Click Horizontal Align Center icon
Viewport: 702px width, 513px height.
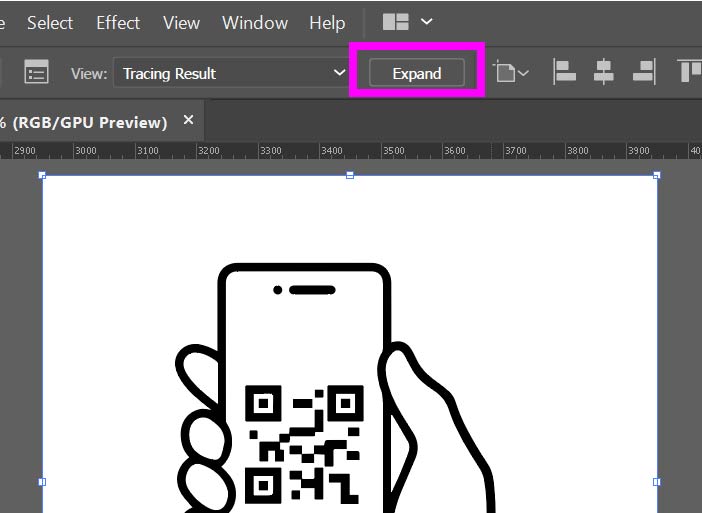pyautogui.click(x=604, y=72)
